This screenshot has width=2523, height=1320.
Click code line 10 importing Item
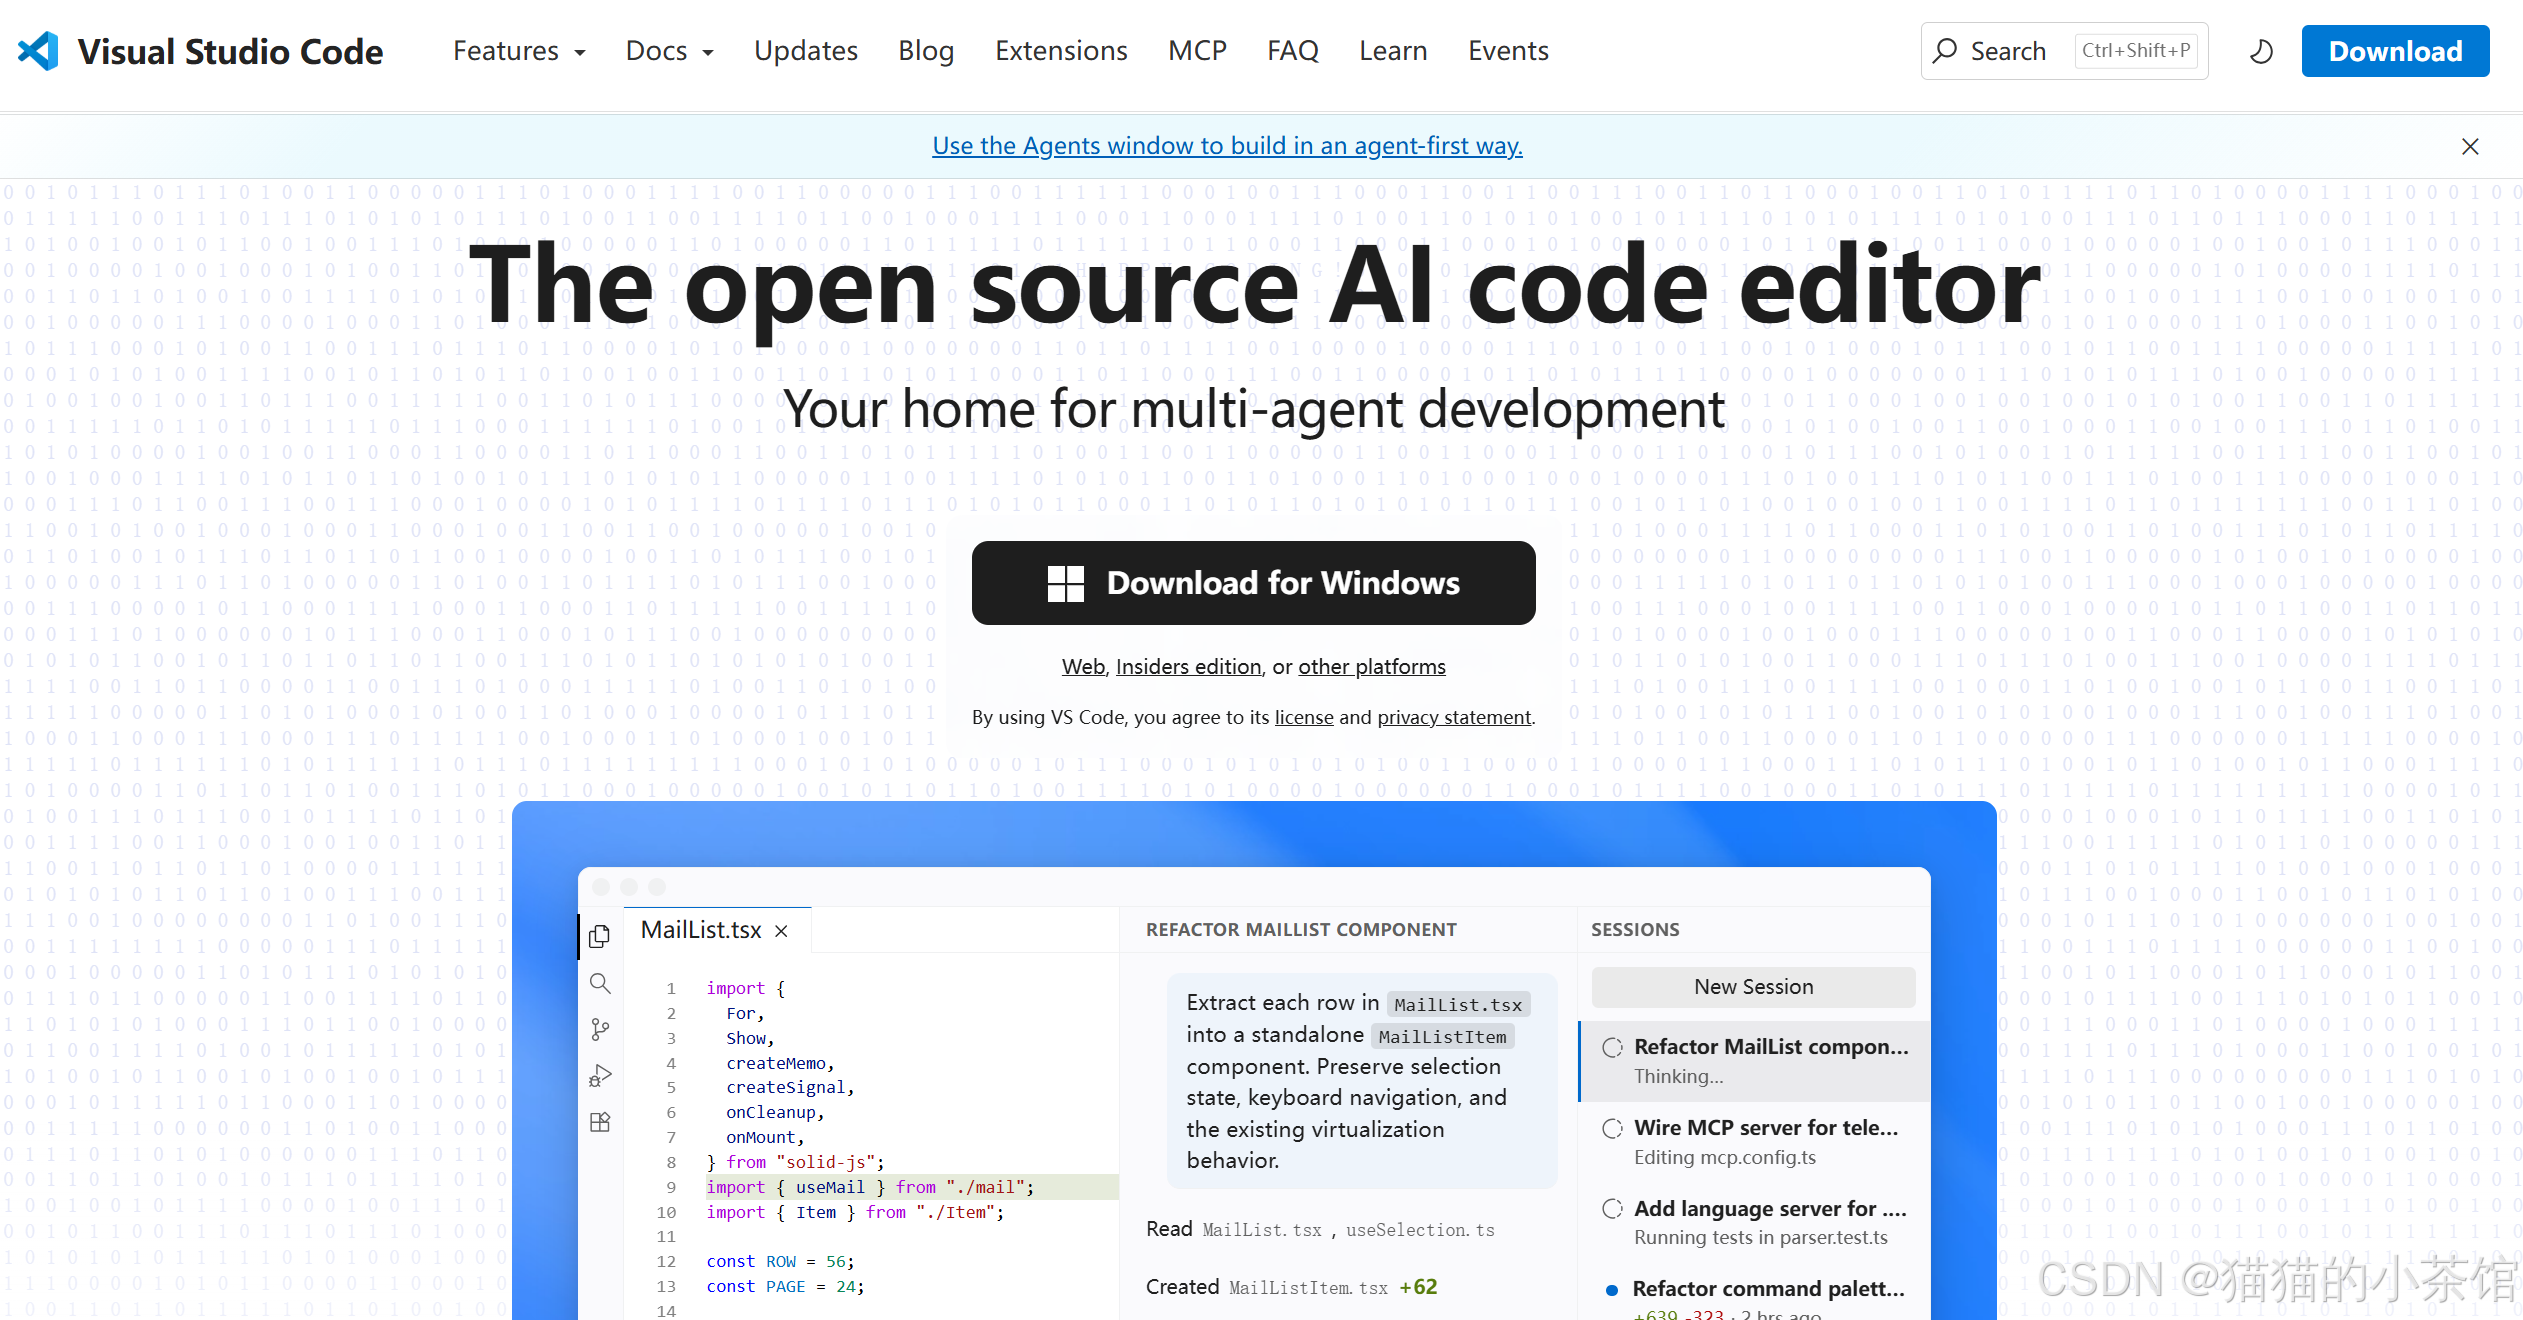(855, 1212)
